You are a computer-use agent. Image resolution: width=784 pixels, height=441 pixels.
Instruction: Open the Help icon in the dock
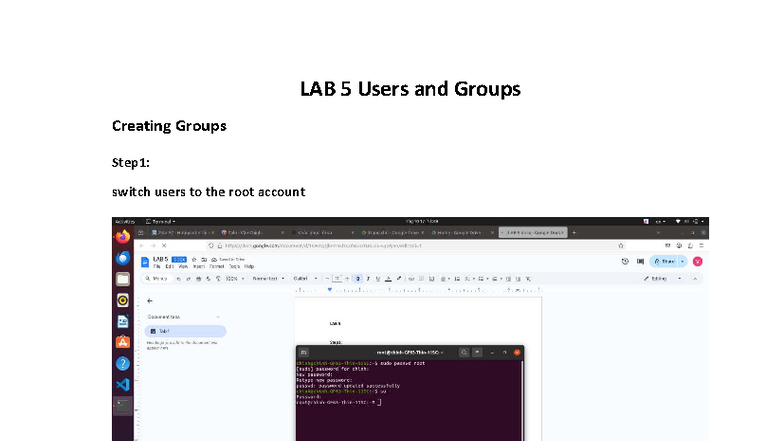[x=122, y=364]
